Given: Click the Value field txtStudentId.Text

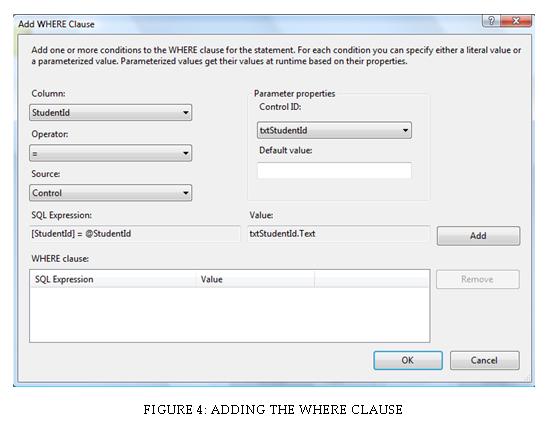Looking at the screenshot, I should coord(339,234).
